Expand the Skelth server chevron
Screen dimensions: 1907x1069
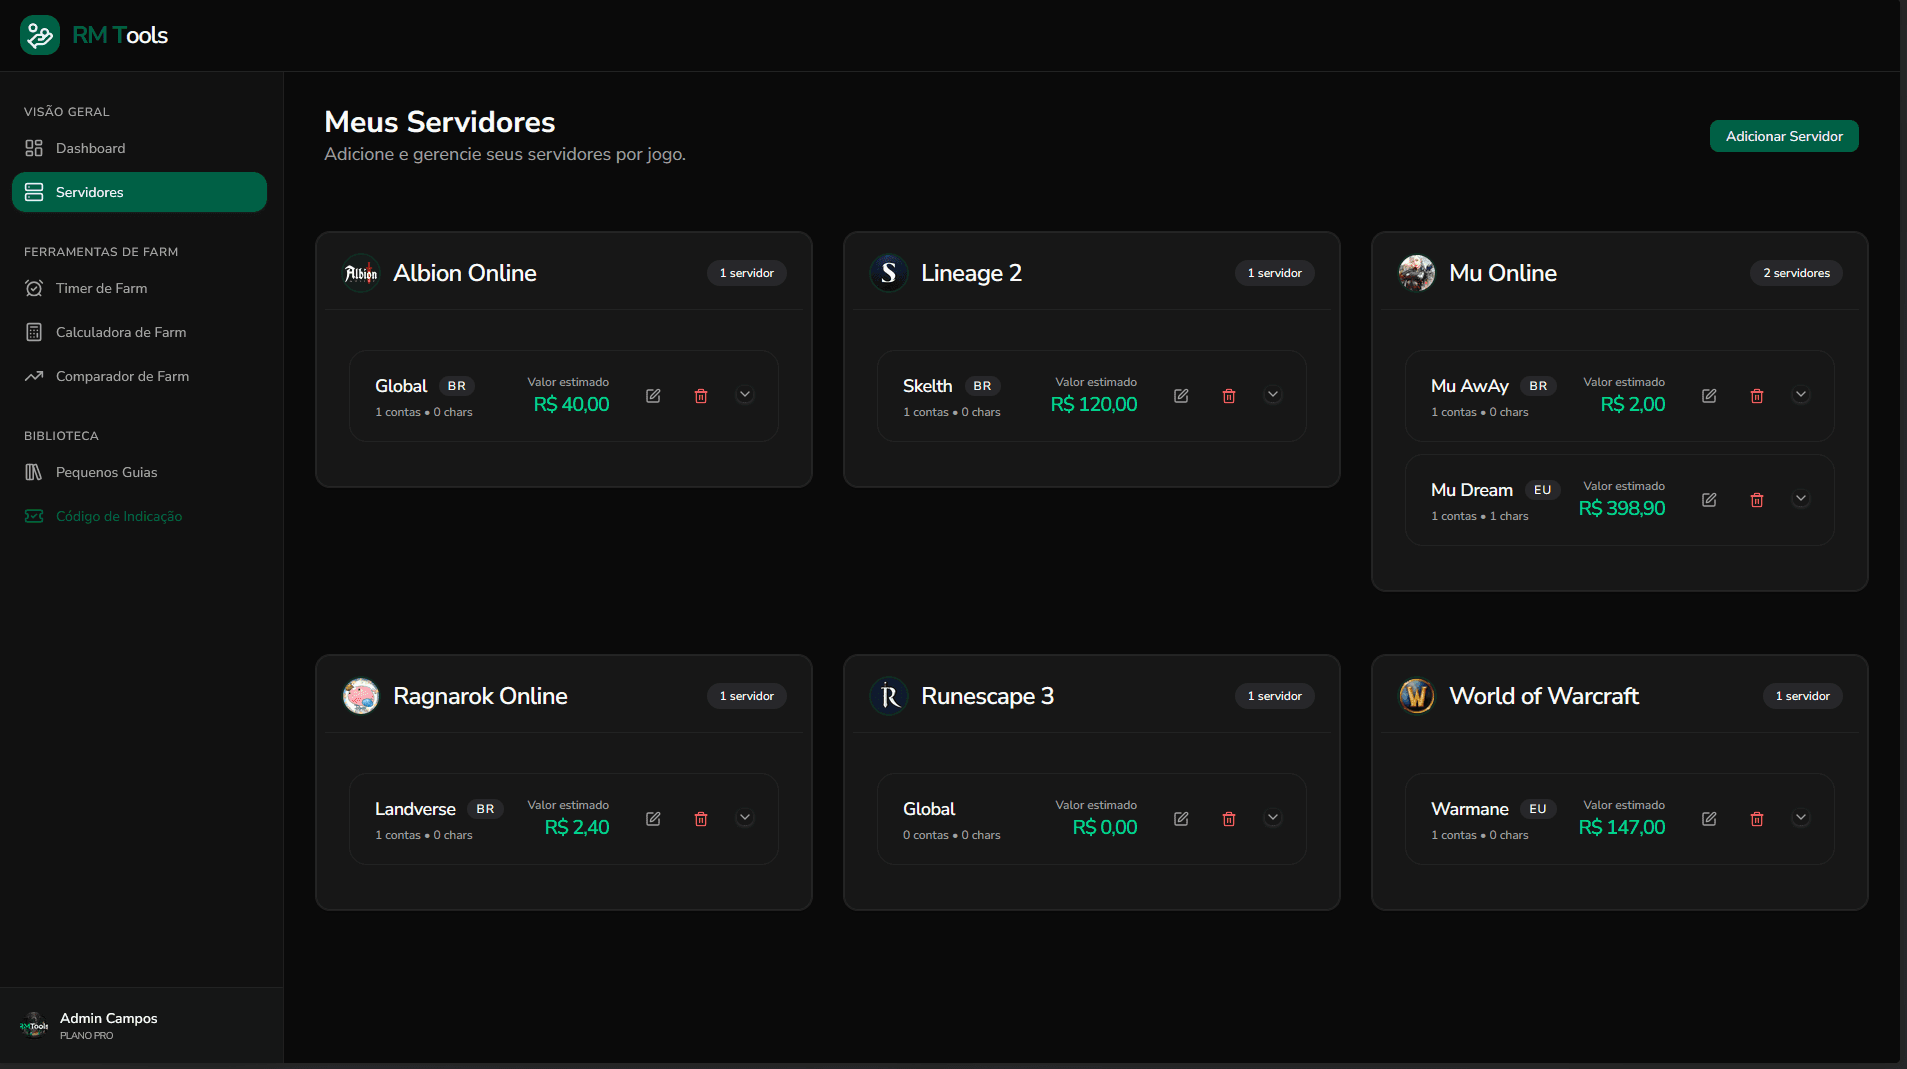[x=1273, y=395]
